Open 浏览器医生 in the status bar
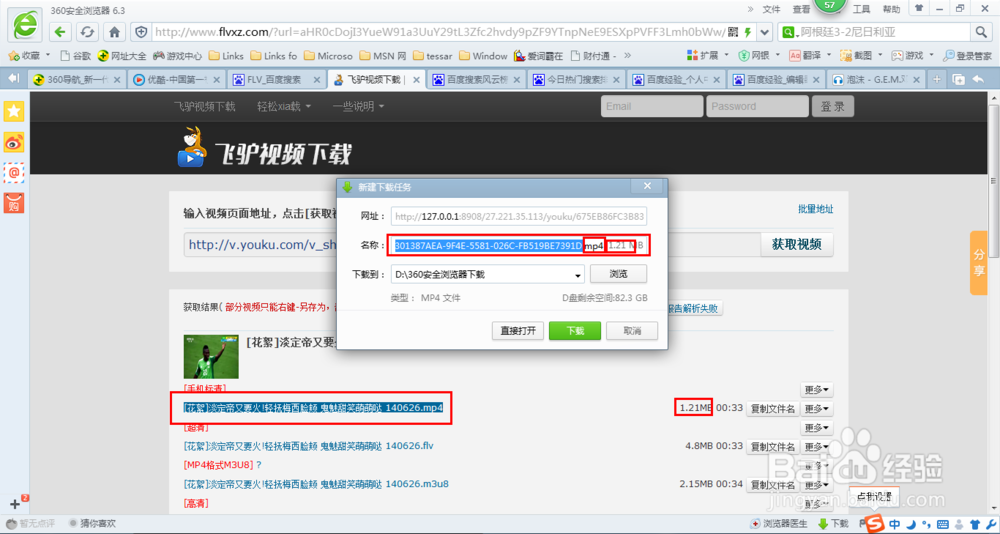This screenshot has width=1000, height=534. (779, 524)
